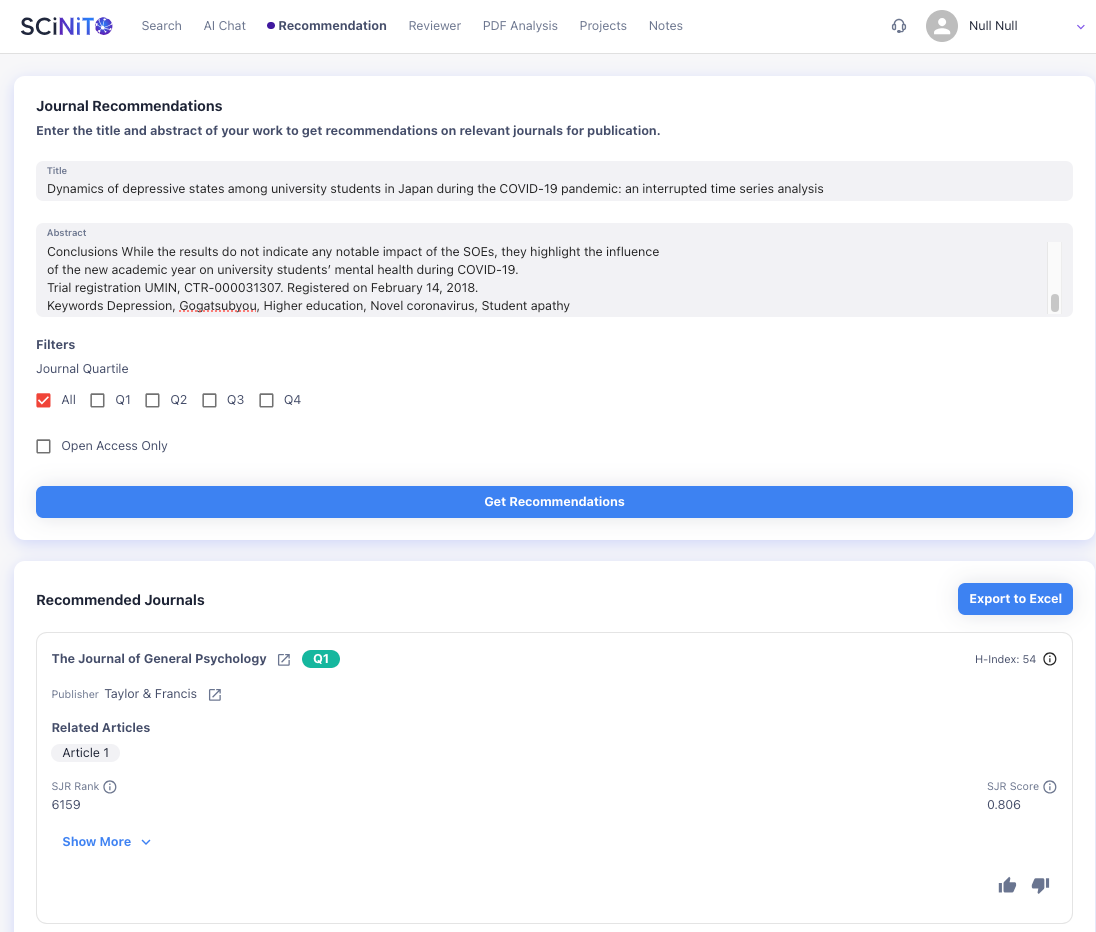
Task: Open the journal's external link icon
Action: pos(284,660)
